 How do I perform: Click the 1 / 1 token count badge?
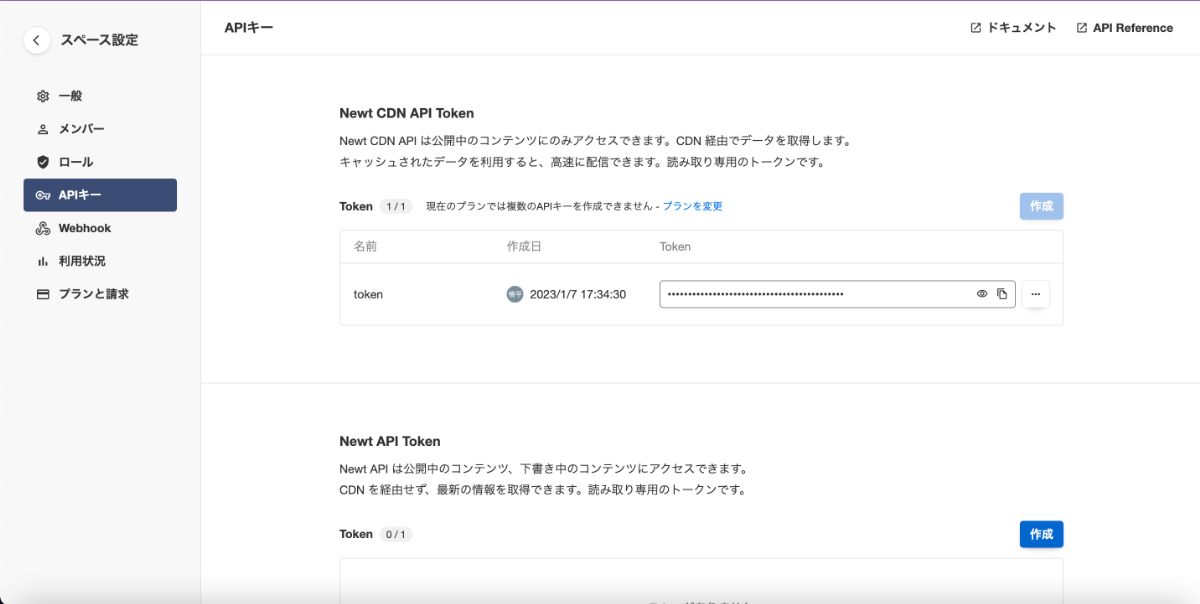click(396, 206)
